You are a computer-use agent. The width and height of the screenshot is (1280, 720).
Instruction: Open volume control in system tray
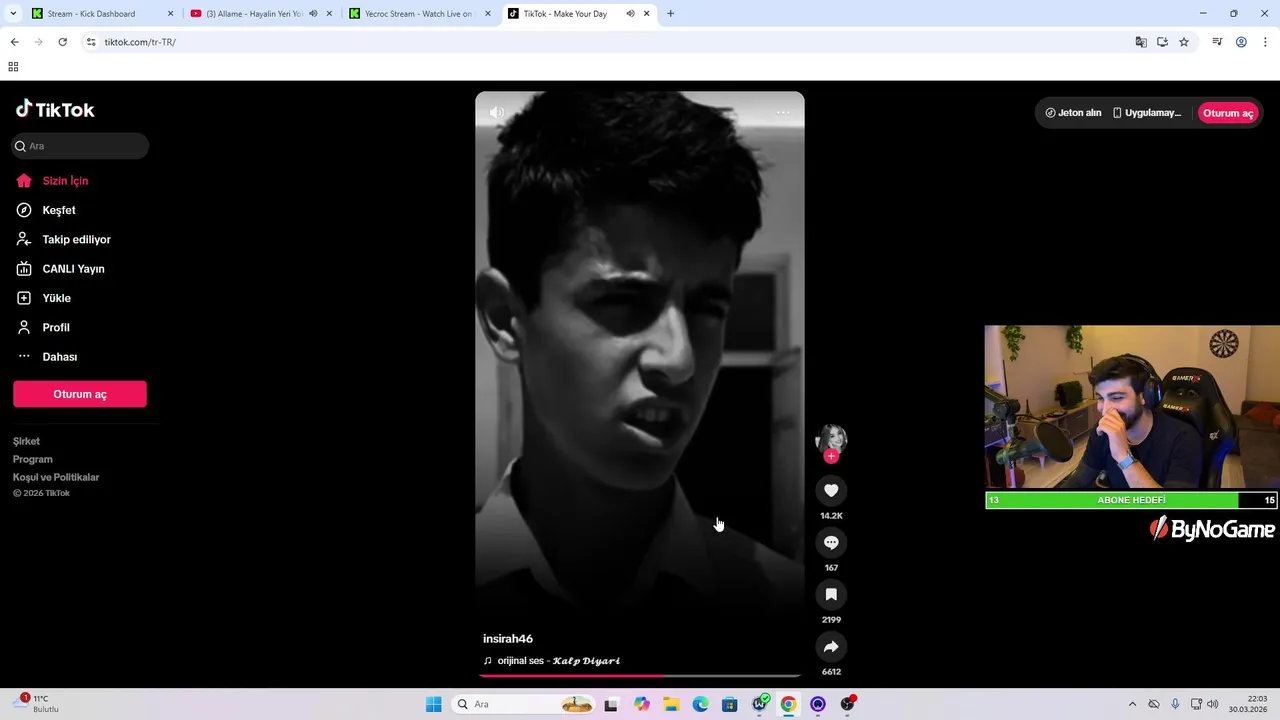[1212, 704]
